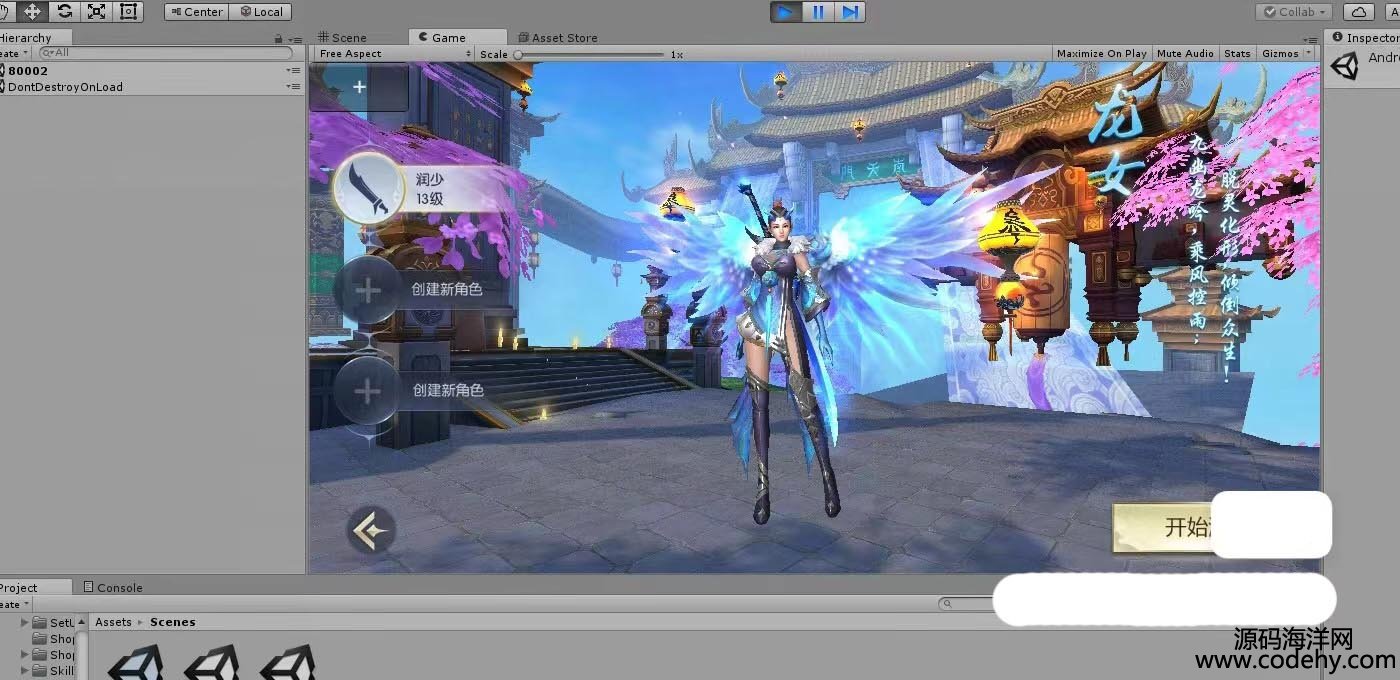The image size is (1400, 680).
Task: Open the Hierarchy Create dropdown
Action: pyautogui.click(x=14, y=53)
